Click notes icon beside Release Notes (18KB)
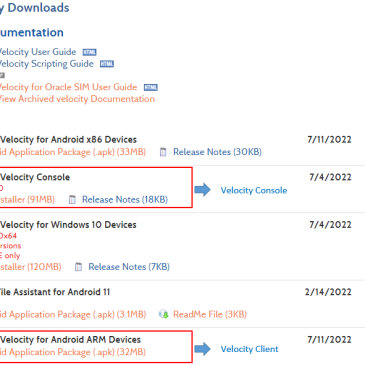The width and height of the screenshot is (365, 365). (72, 200)
